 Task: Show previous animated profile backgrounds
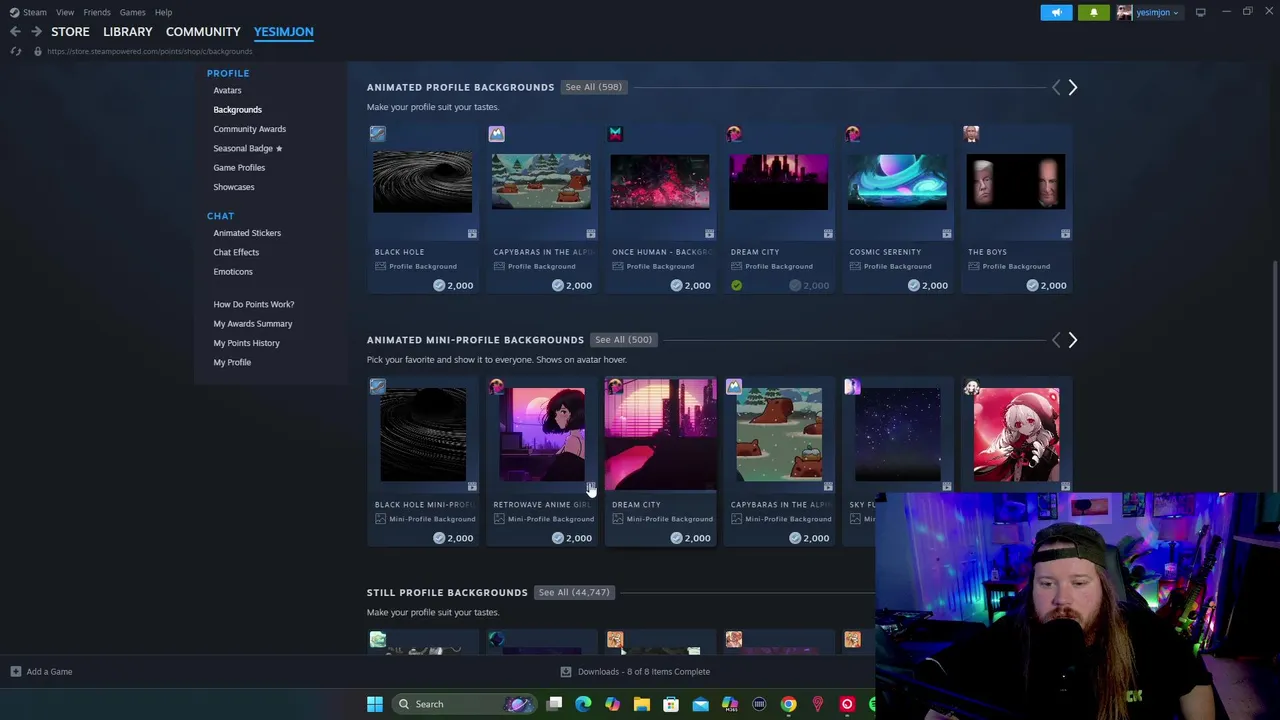pos(1055,87)
